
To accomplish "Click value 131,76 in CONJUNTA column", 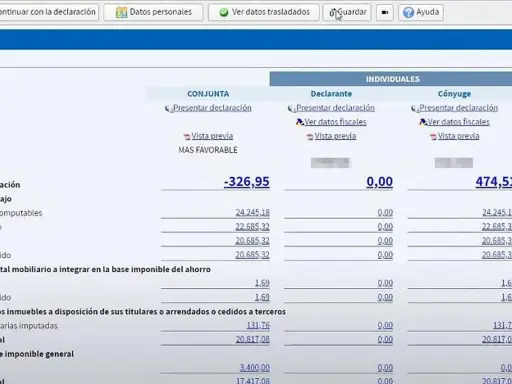I will tap(258, 325).
